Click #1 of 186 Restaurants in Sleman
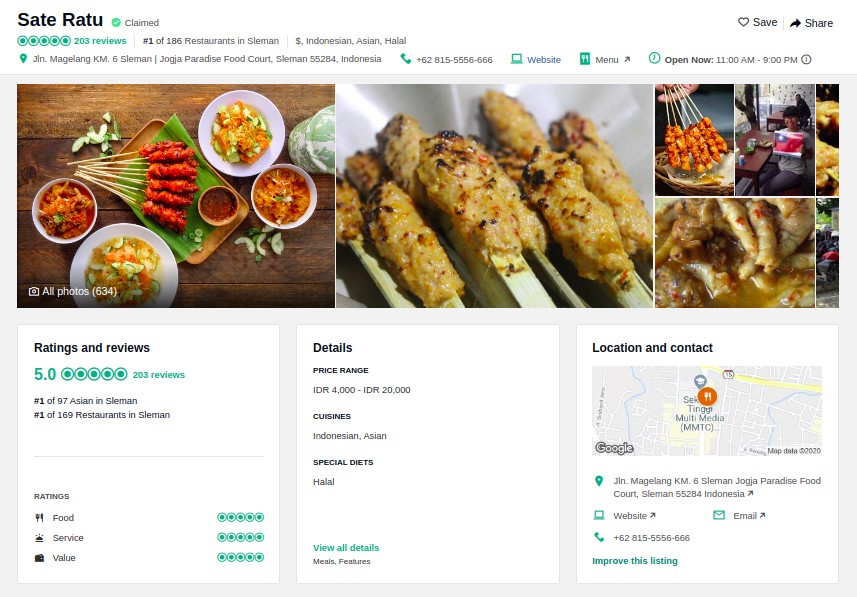Screen dimensions: 857x597 tap(211, 41)
